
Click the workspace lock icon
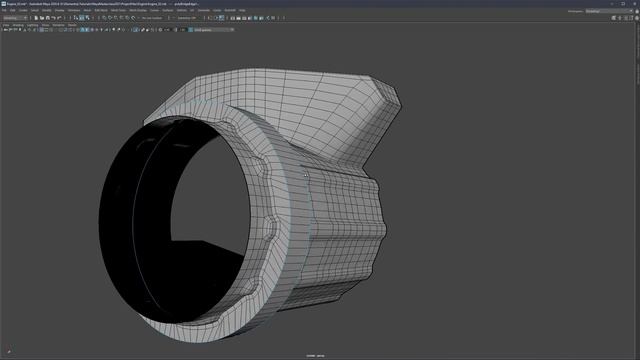[637, 11]
